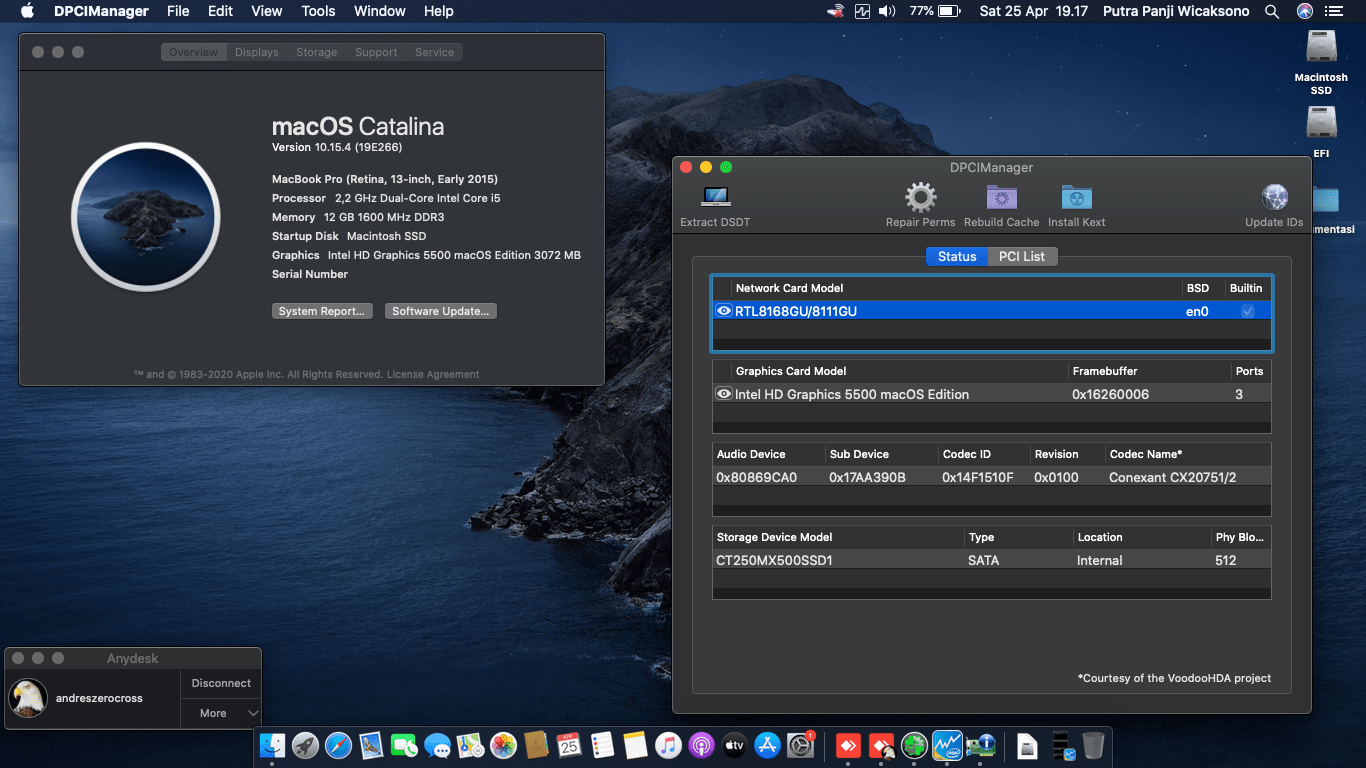Open Install Kext in DPCIManager toolbar
The height and width of the screenshot is (768, 1366).
1077,196
